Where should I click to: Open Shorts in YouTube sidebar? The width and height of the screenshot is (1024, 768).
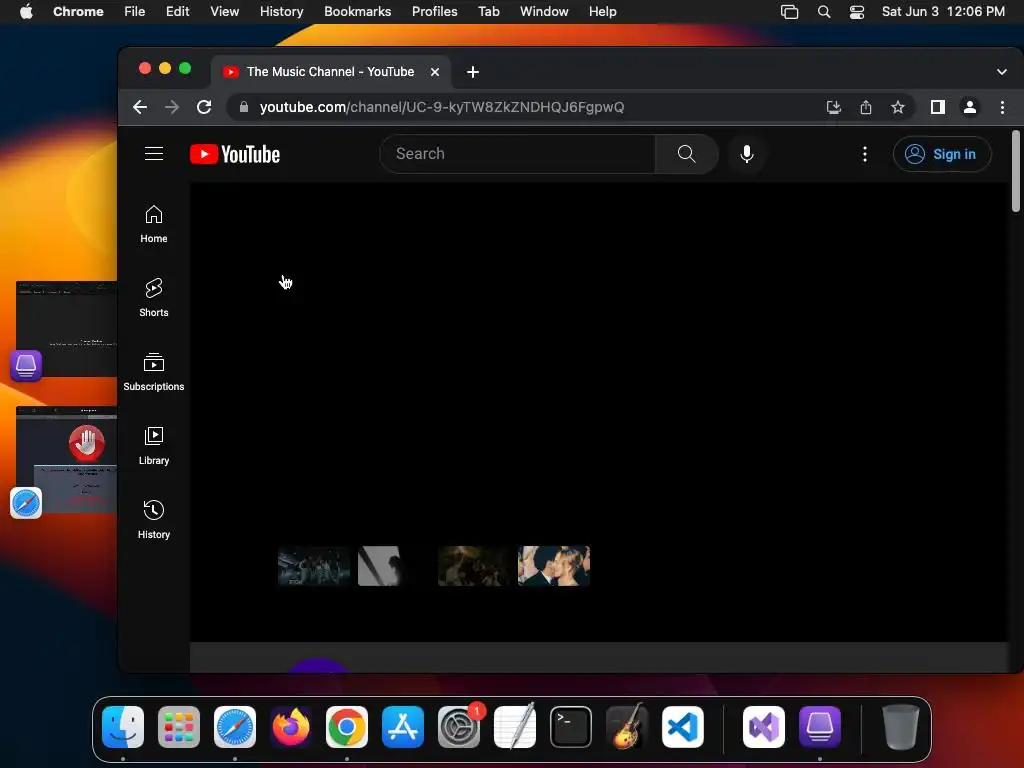pos(153,298)
